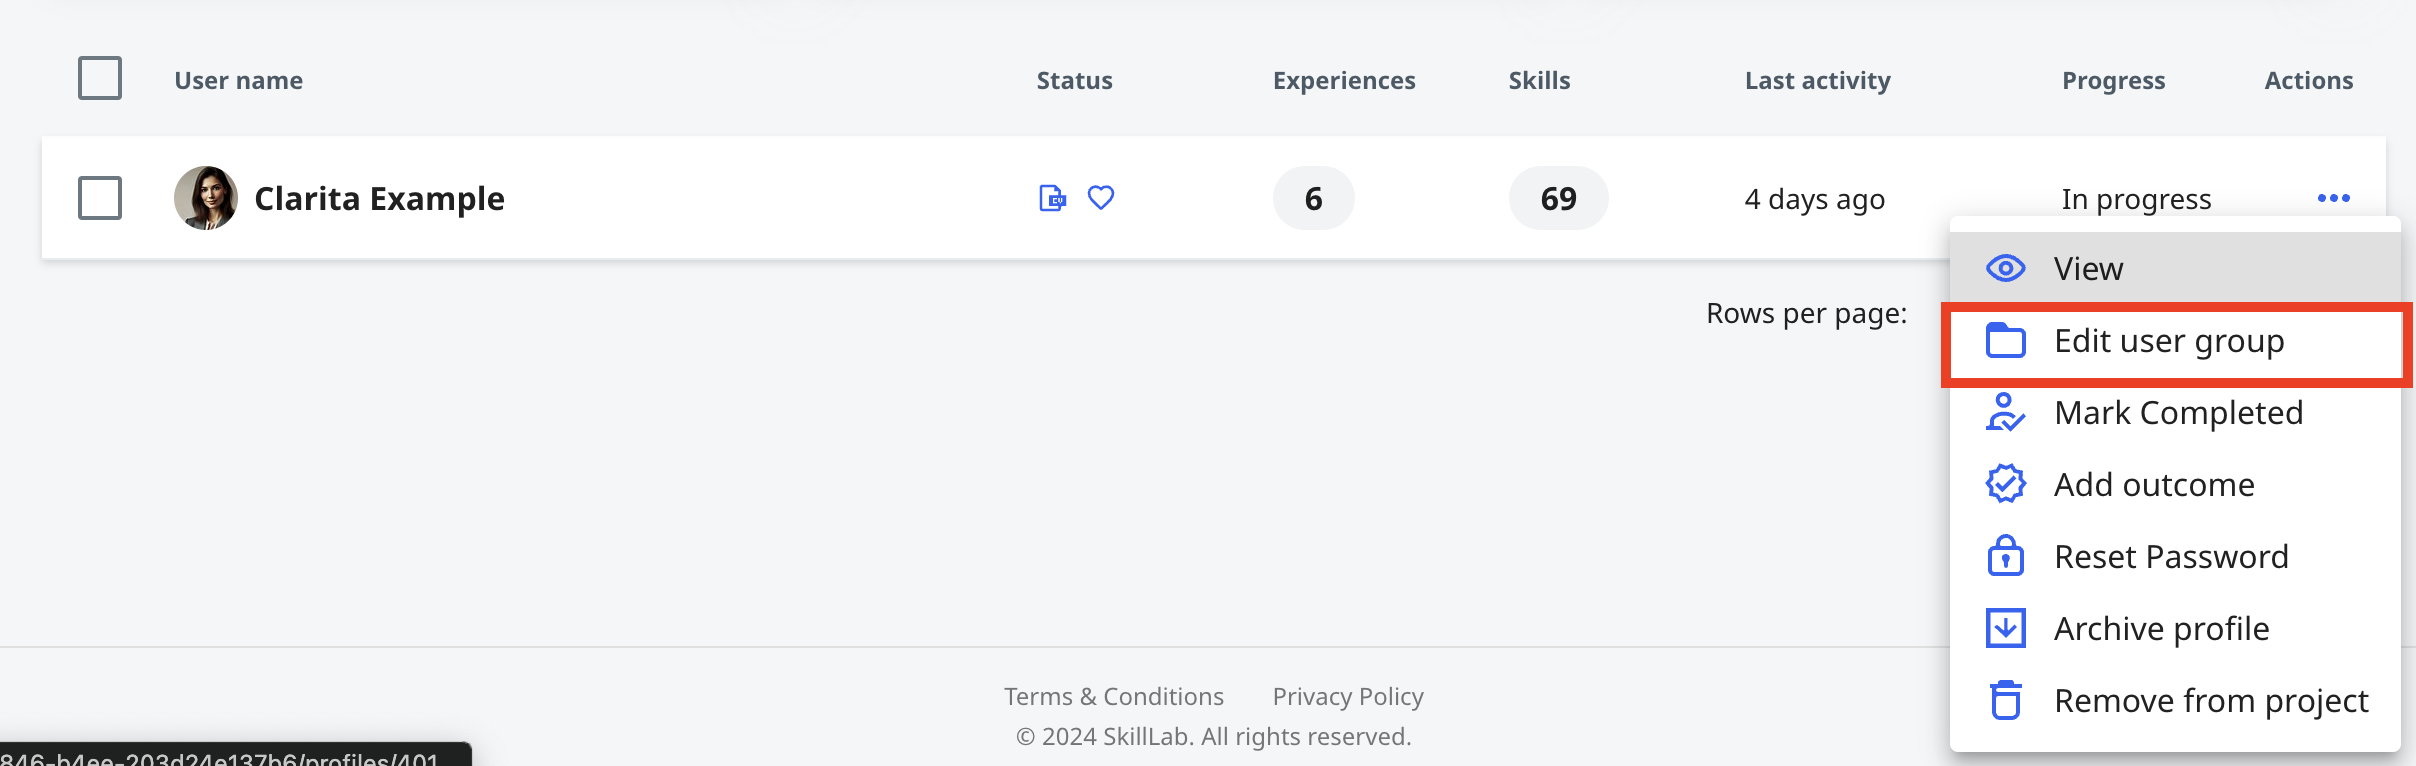Image resolution: width=2416 pixels, height=766 pixels.
Task: Click the eye icon next to View
Action: click(x=2005, y=268)
